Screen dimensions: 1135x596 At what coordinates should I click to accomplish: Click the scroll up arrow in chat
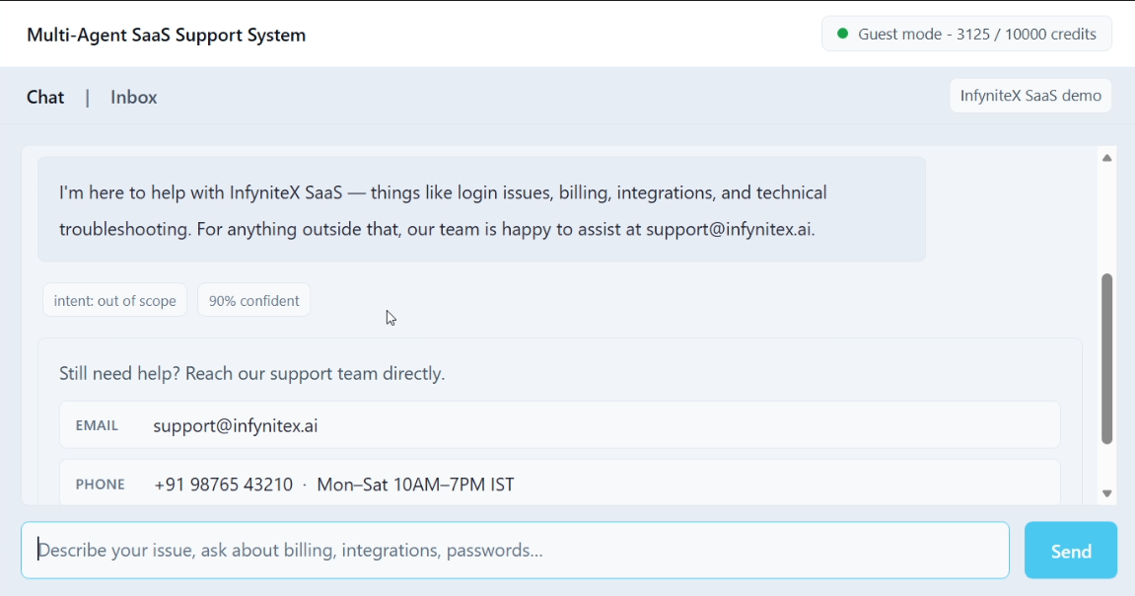tap(1107, 158)
